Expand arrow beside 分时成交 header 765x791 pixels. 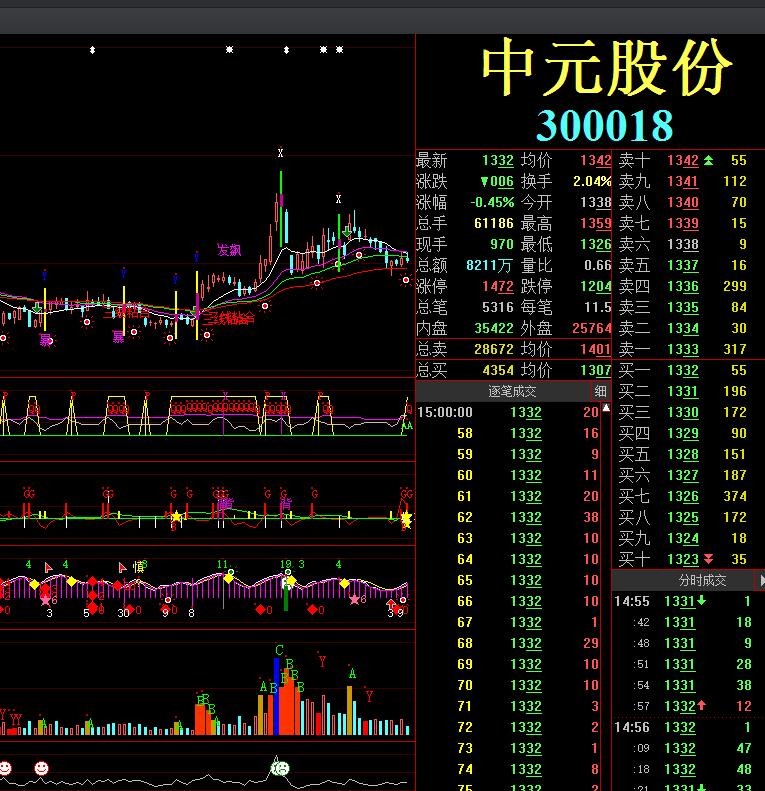[x=761, y=581]
